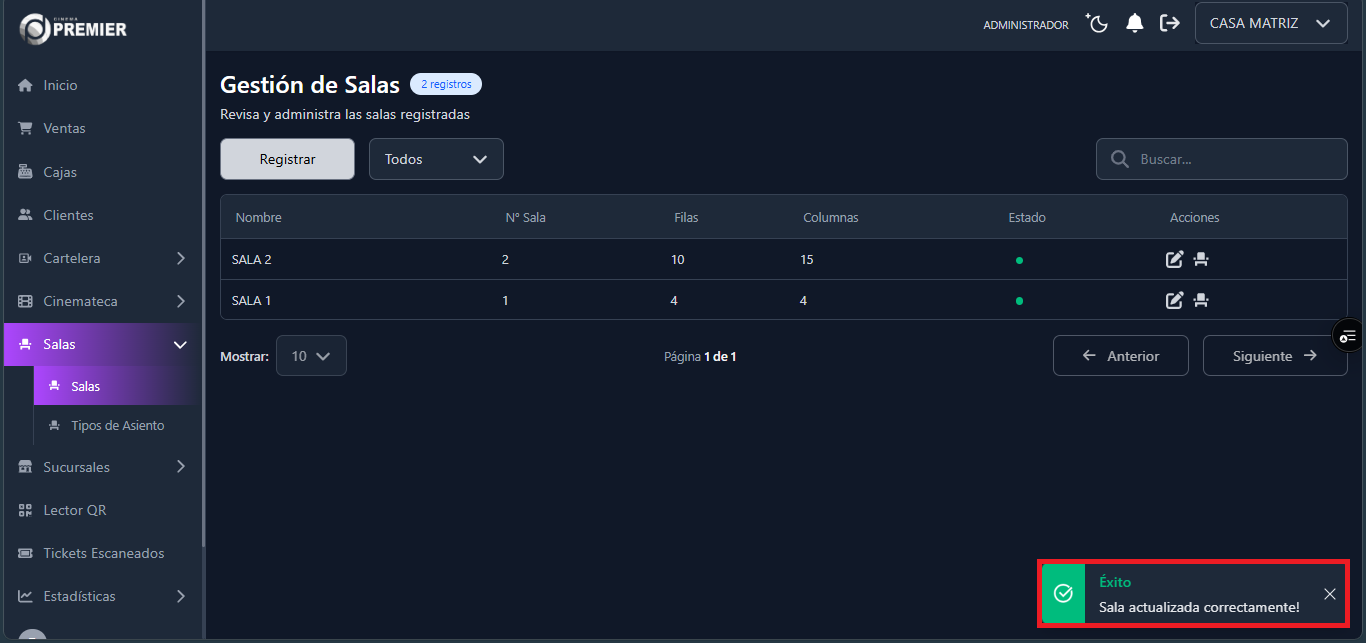Image resolution: width=1366 pixels, height=643 pixels.
Task: Toggle dark mode moon icon
Action: pos(1098,23)
